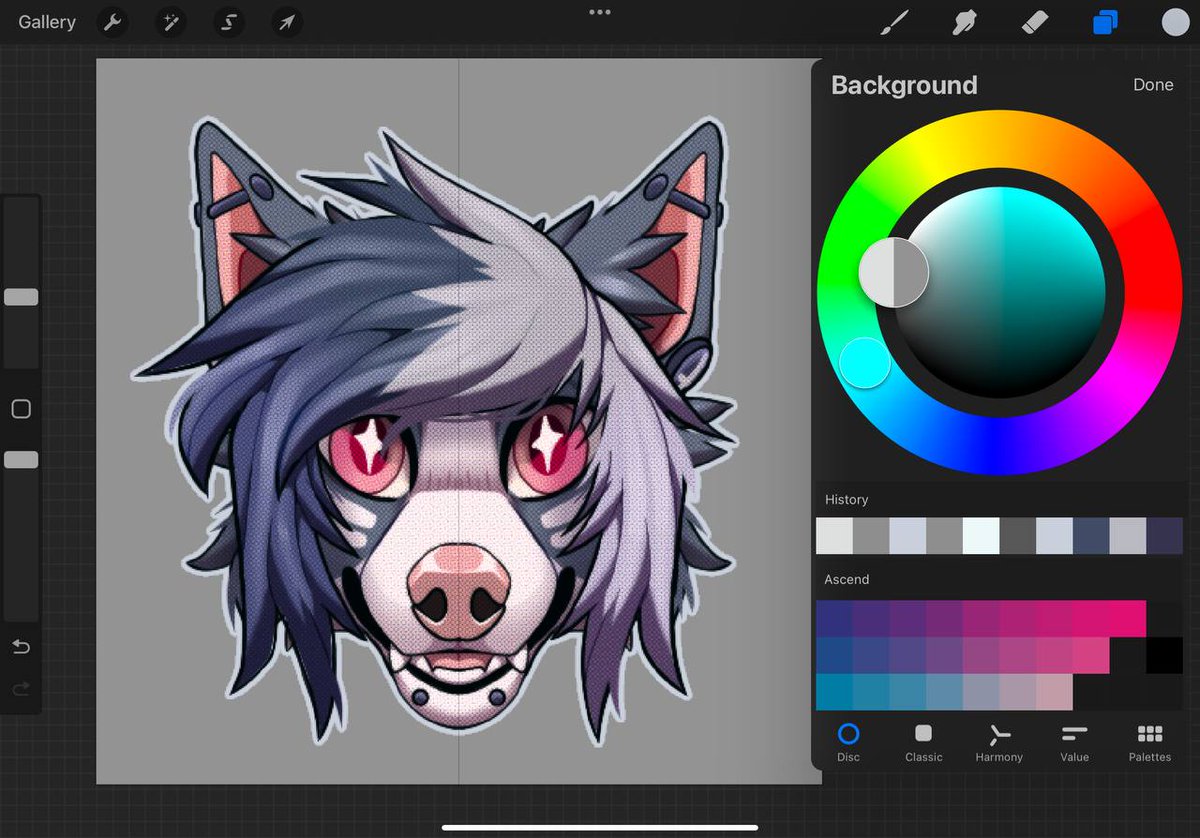Select the Brush tool
Screen dimensions: 1200x838
(894, 22)
